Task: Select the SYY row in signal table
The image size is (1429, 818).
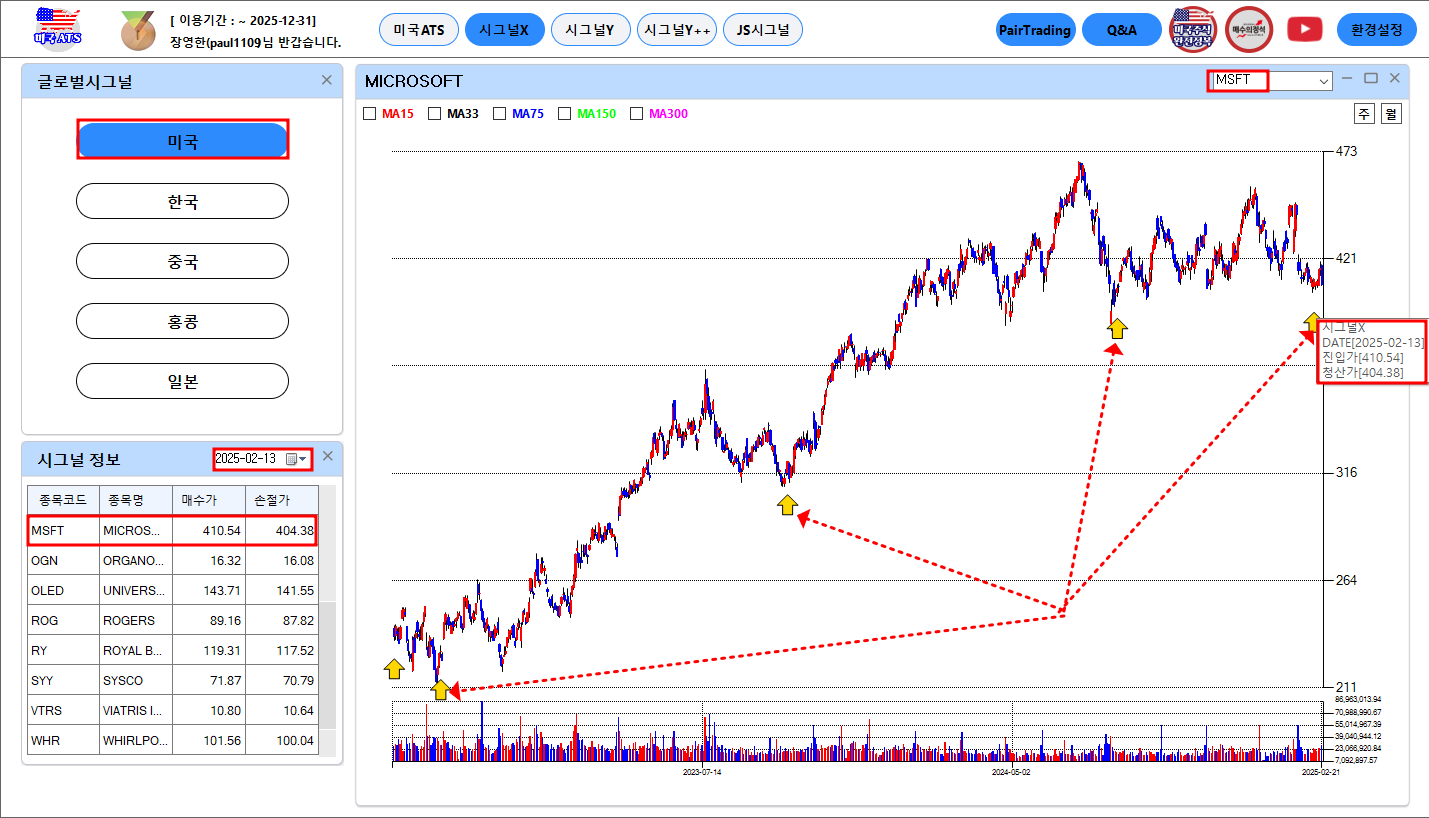Action: point(173,680)
